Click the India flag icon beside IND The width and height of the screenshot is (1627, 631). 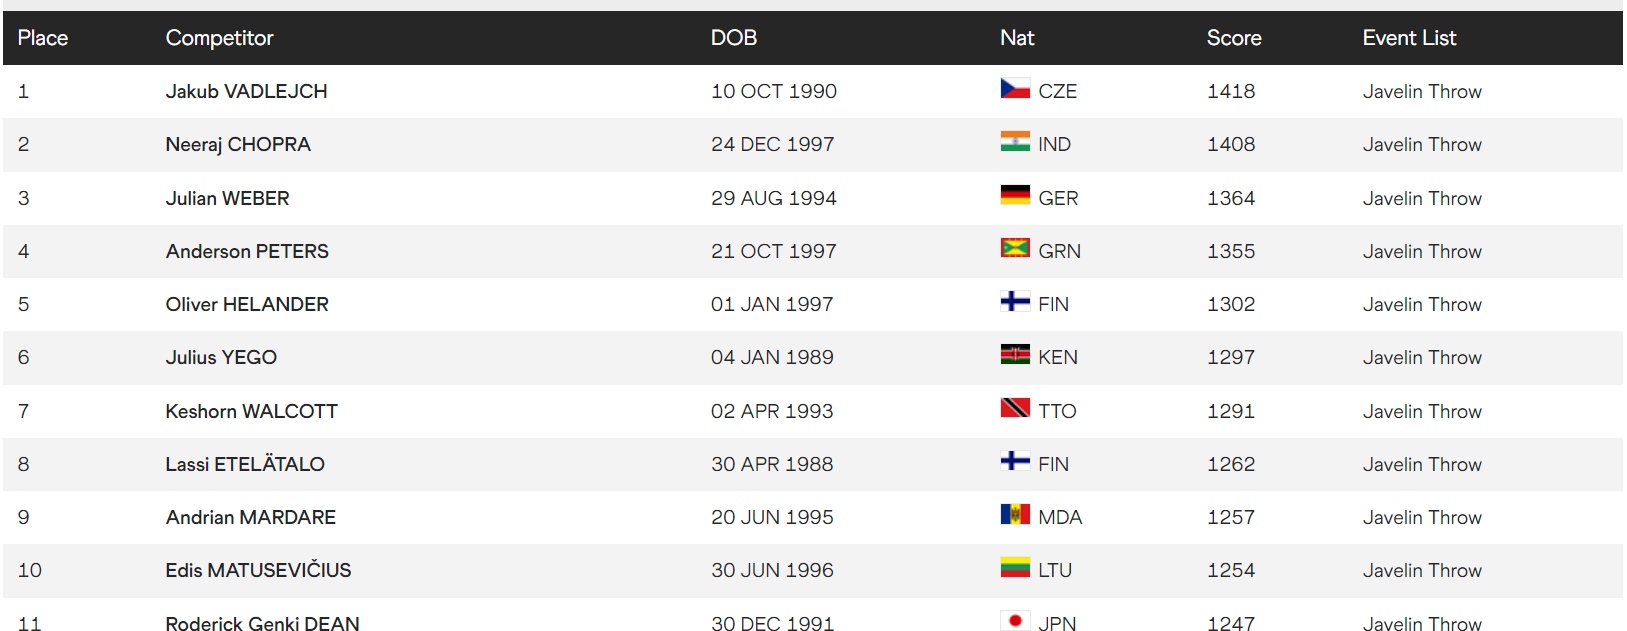click(1015, 142)
